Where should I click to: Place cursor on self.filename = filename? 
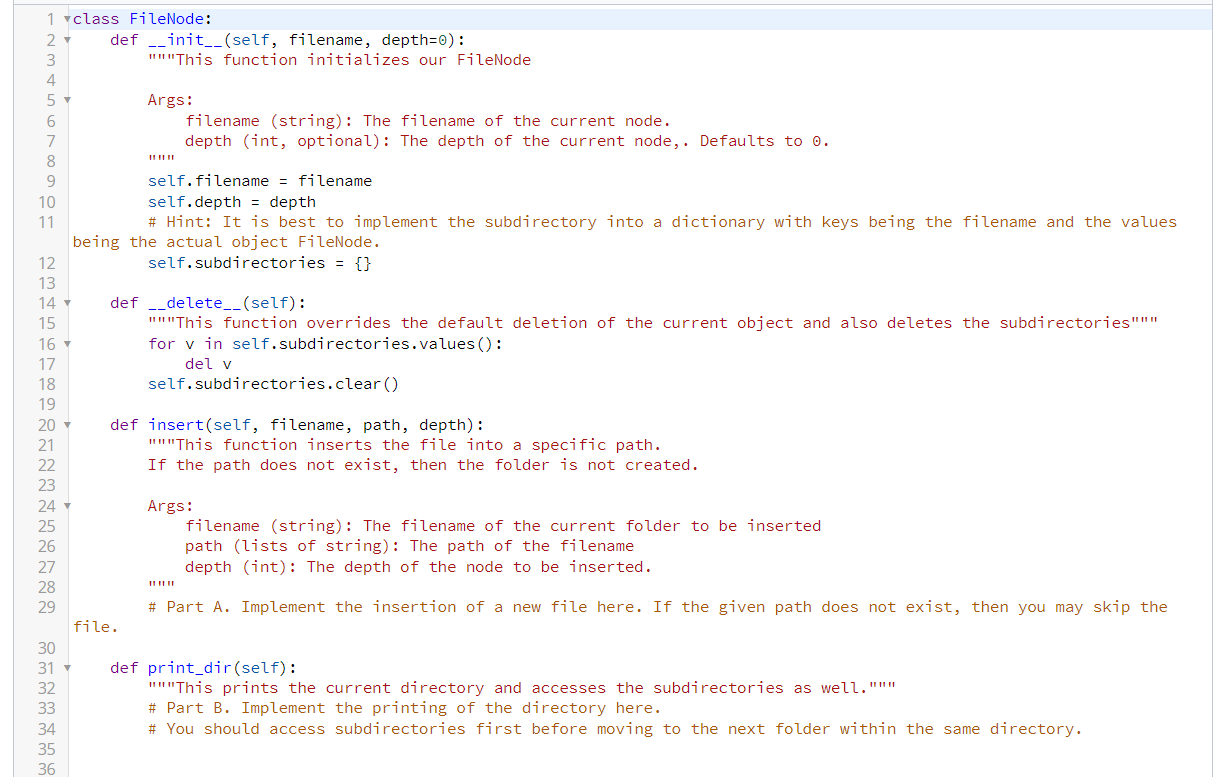256,180
